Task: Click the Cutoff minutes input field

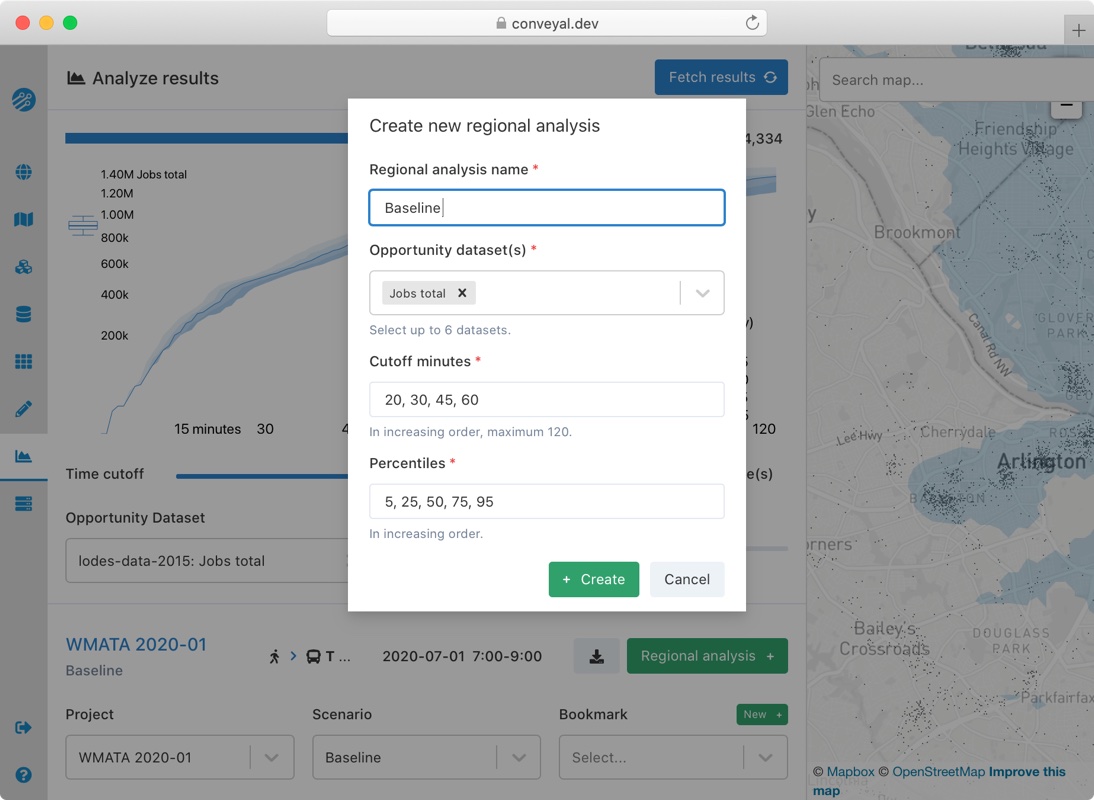Action: tap(546, 399)
